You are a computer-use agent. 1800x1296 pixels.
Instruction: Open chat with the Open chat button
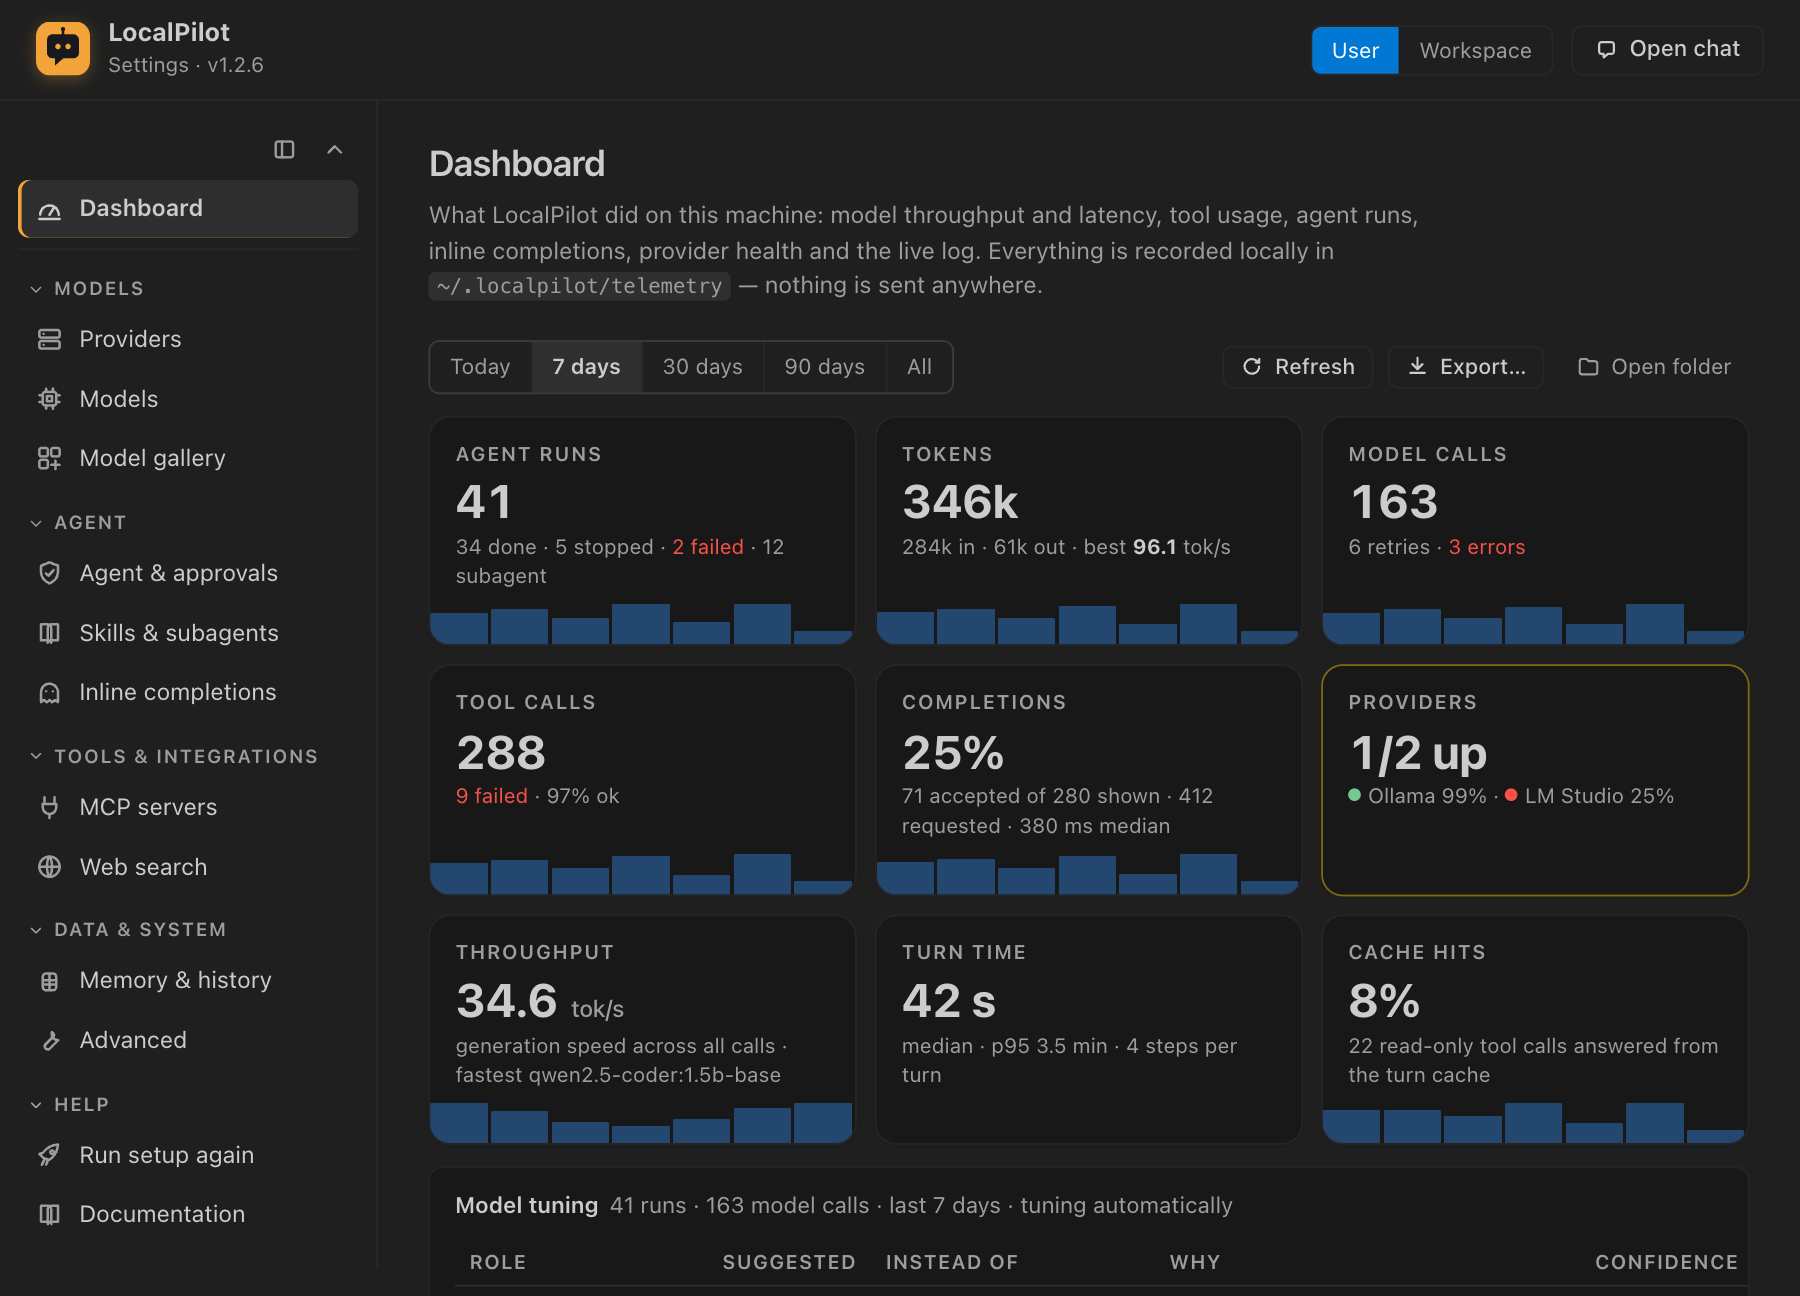tap(1667, 49)
